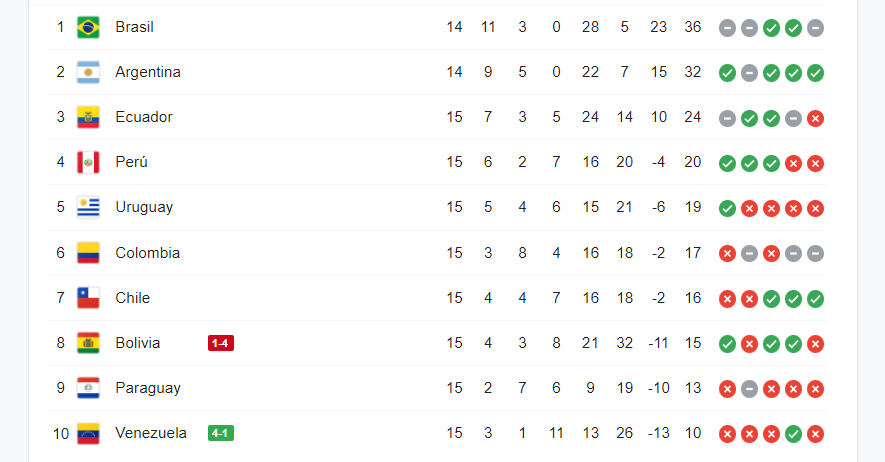
Task: Click Ecuador's last red loss indicator
Action: click(815, 118)
